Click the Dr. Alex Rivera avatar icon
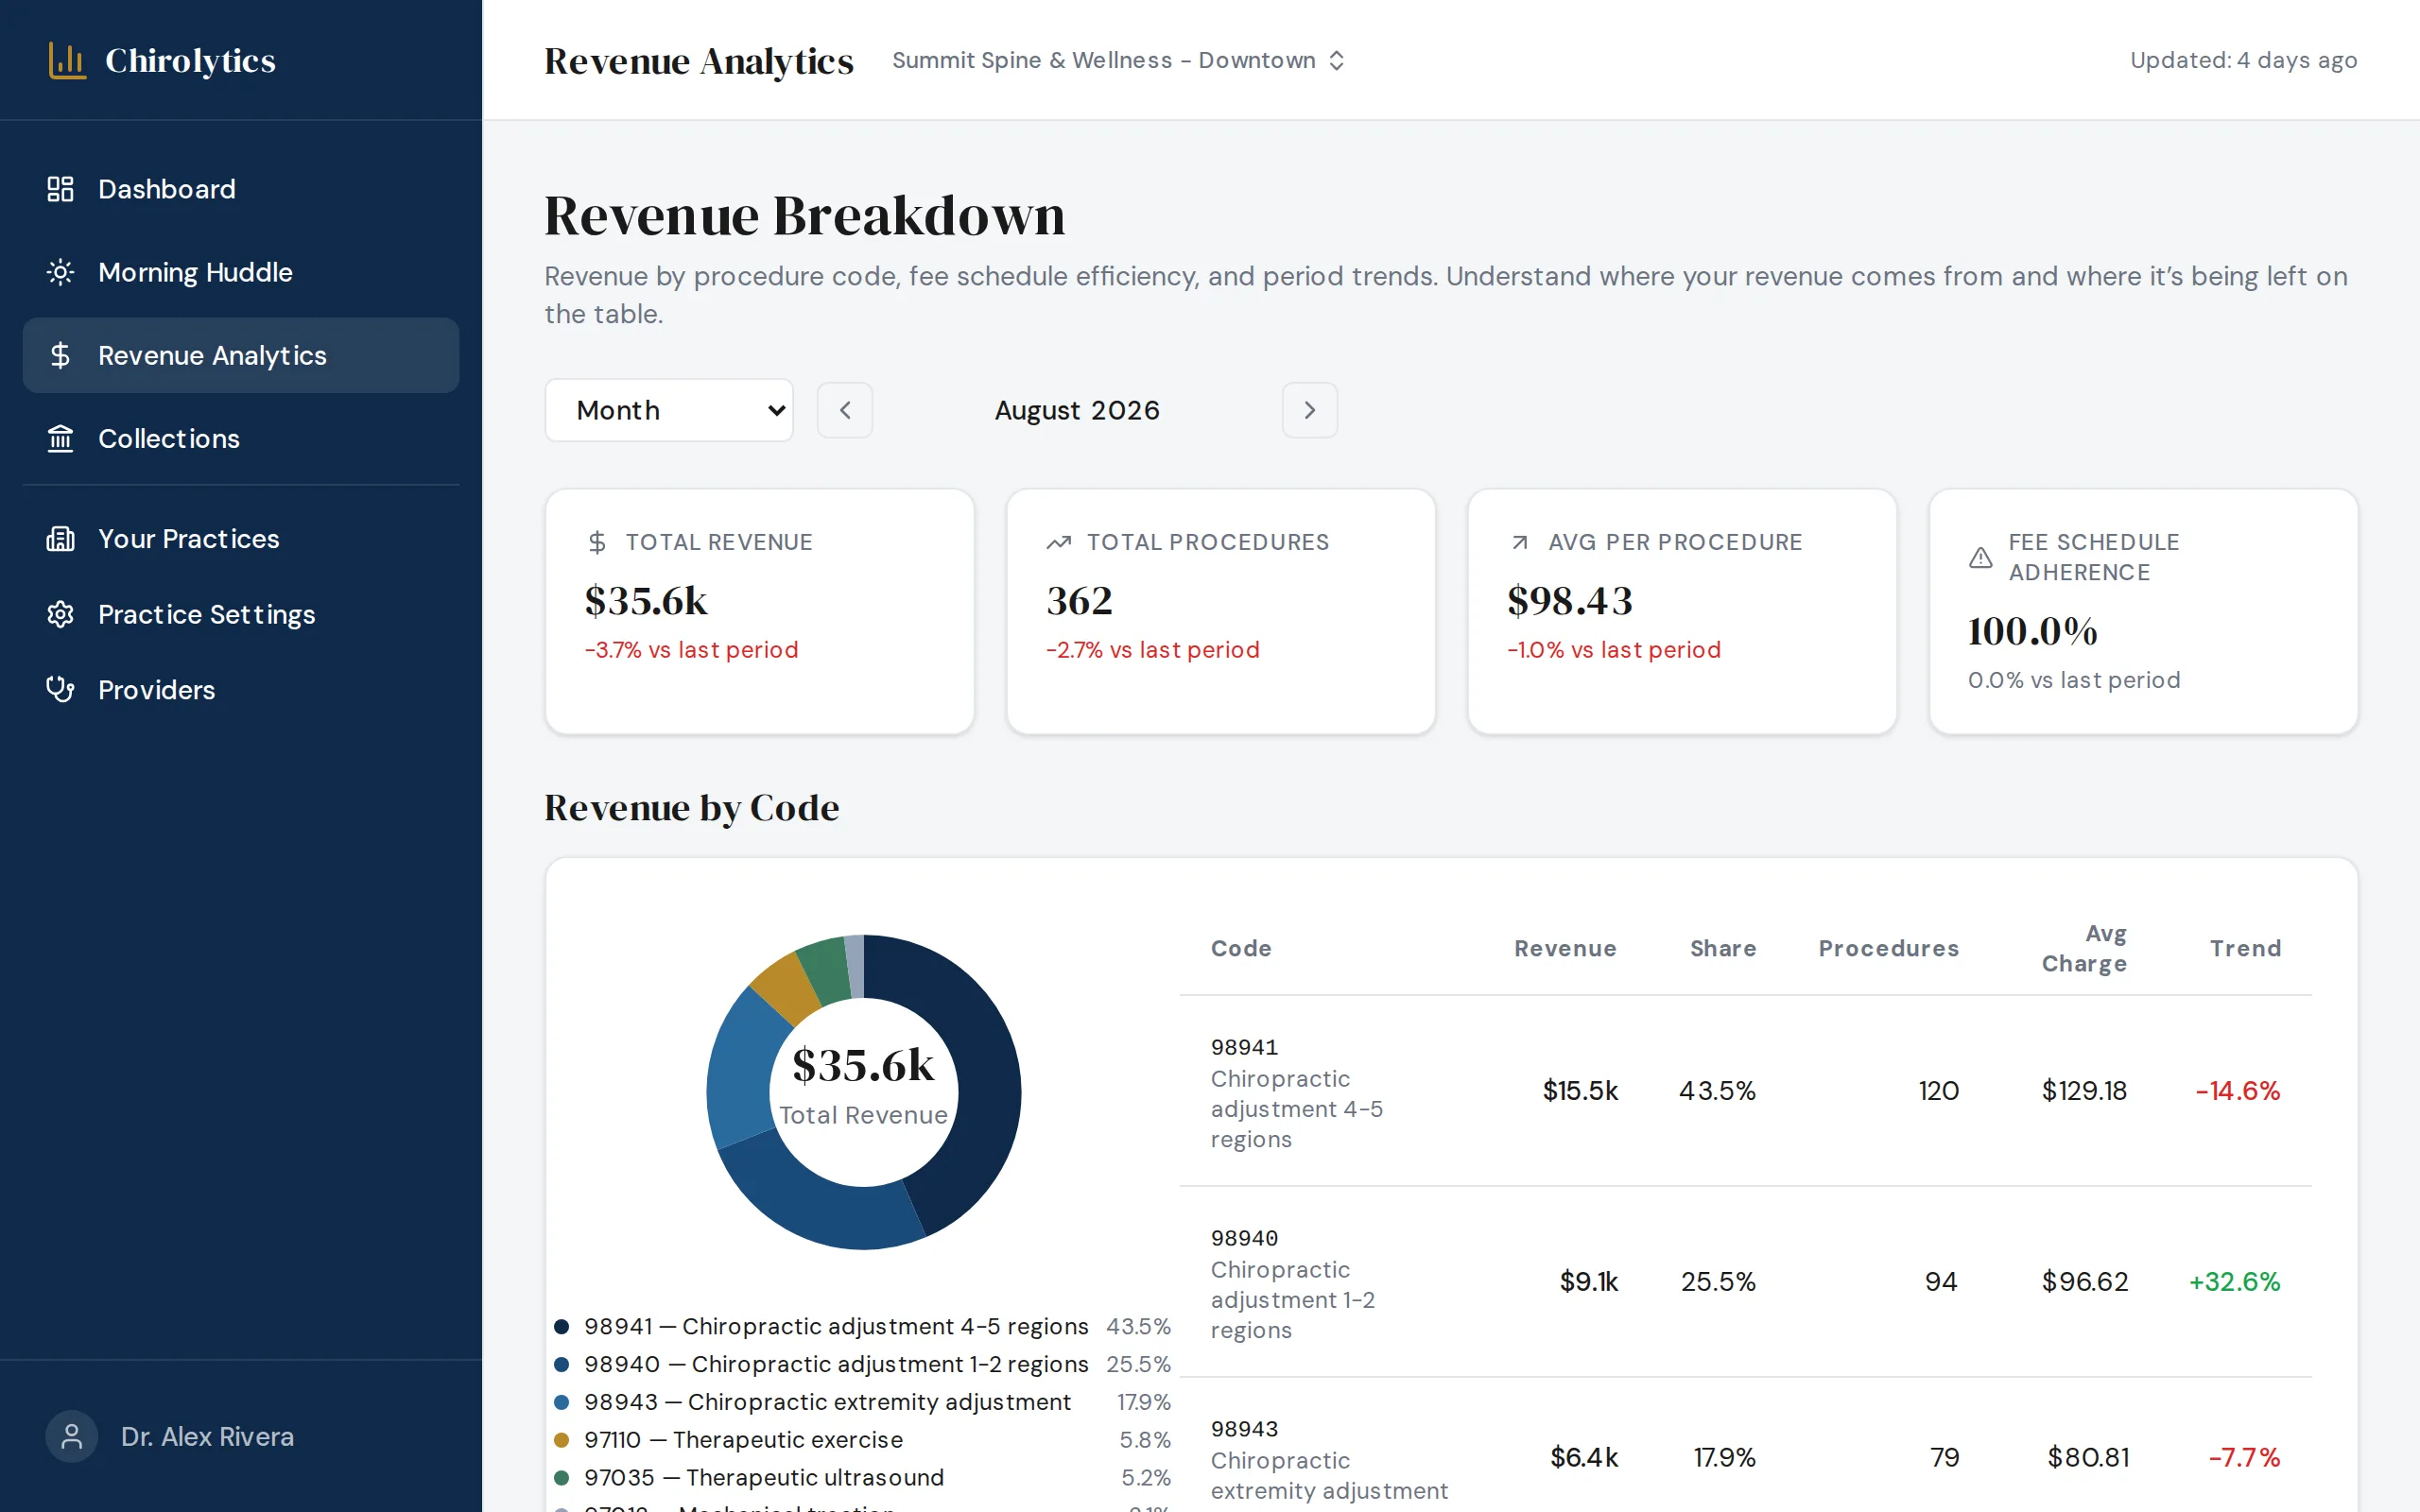Image resolution: width=2420 pixels, height=1512 pixels. (72, 1437)
